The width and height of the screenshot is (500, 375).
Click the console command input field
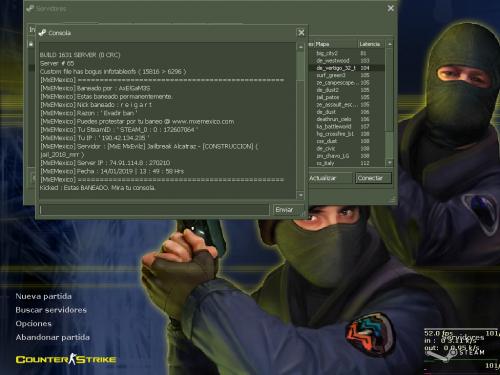click(153, 210)
